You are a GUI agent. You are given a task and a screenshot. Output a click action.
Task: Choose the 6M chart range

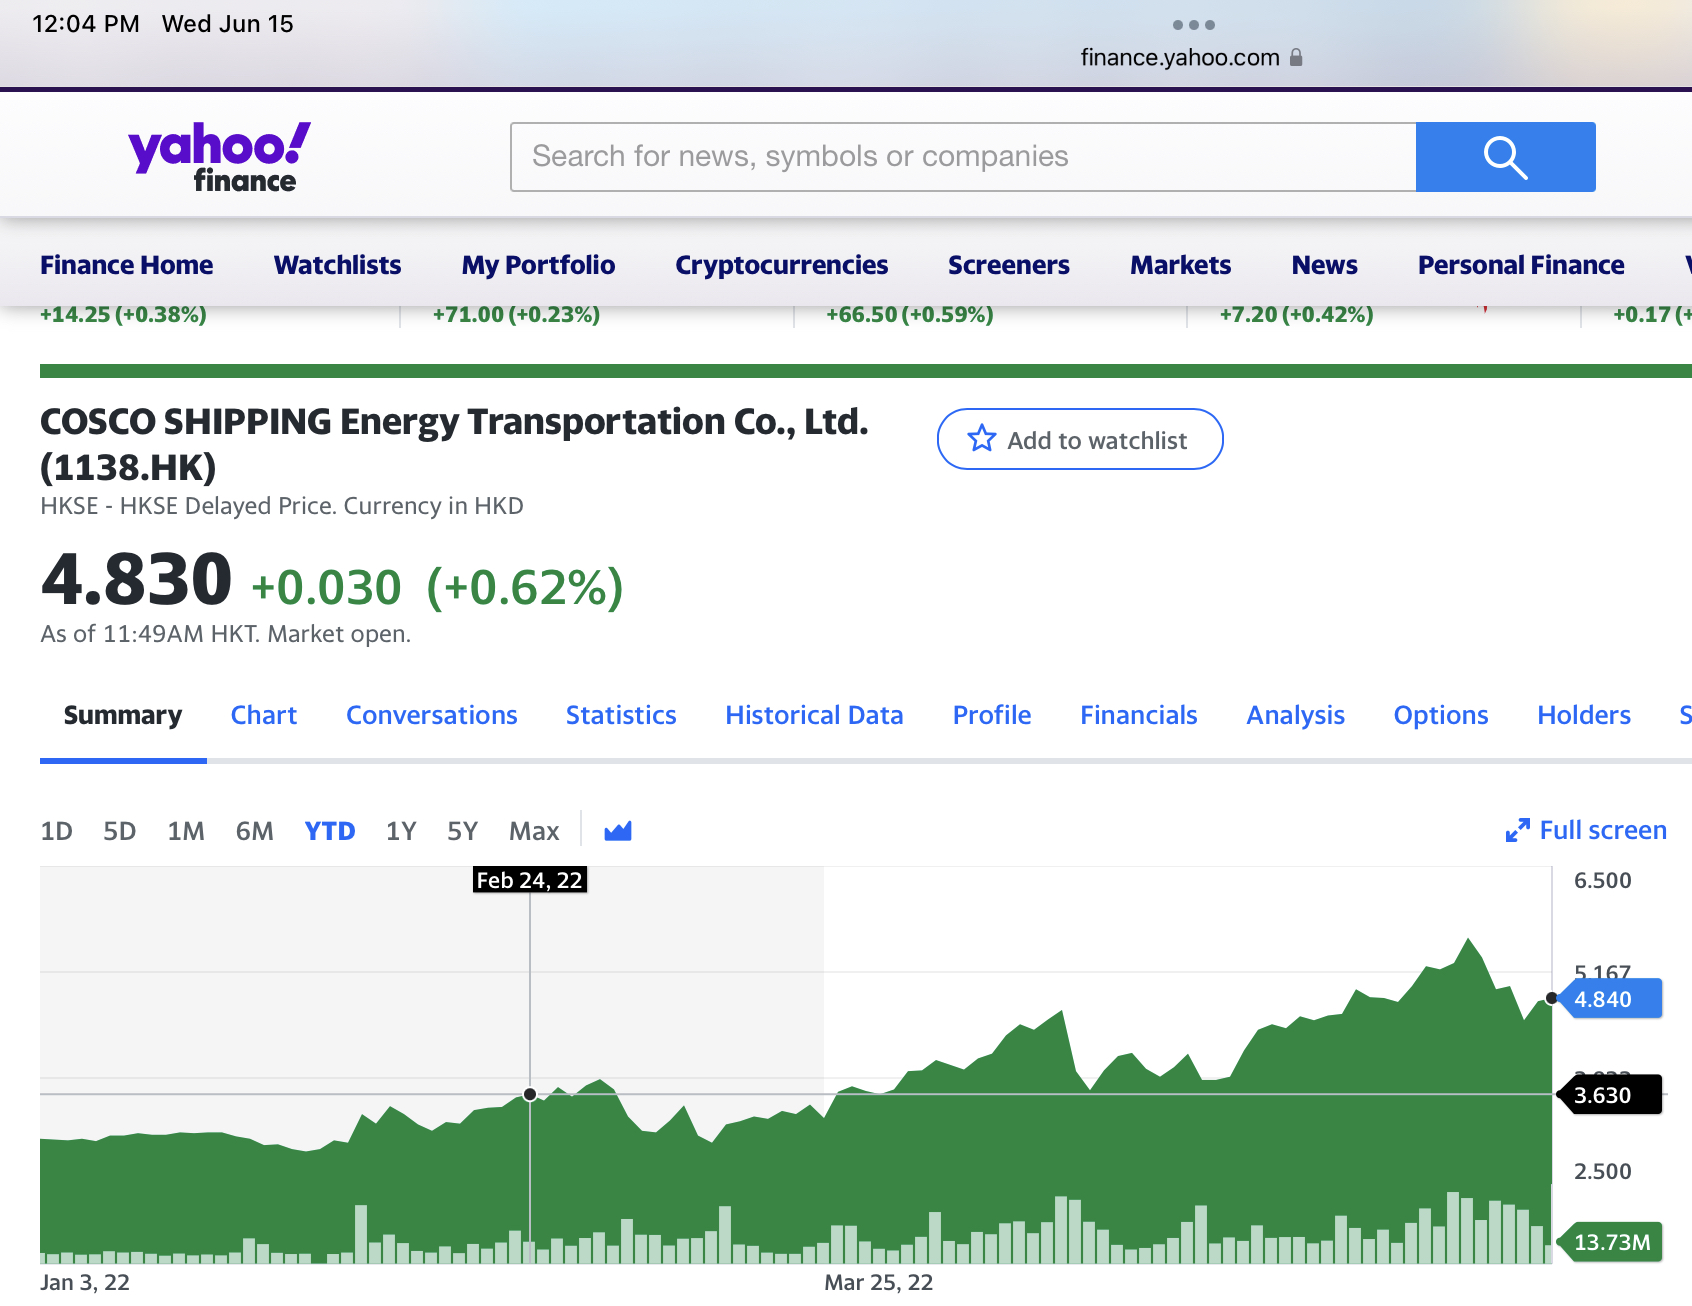pyautogui.click(x=255, y=831)
